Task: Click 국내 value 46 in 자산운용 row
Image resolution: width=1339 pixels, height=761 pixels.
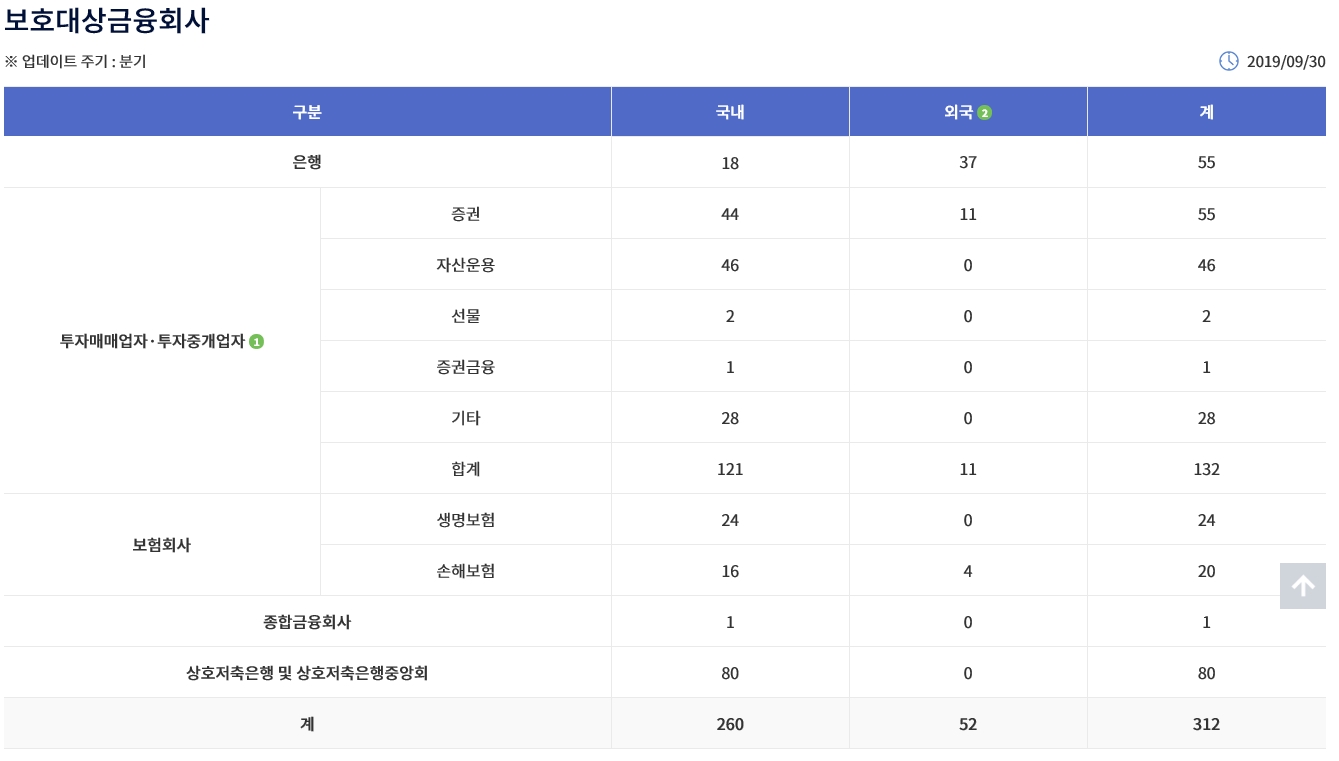Action: coord(730,265)
